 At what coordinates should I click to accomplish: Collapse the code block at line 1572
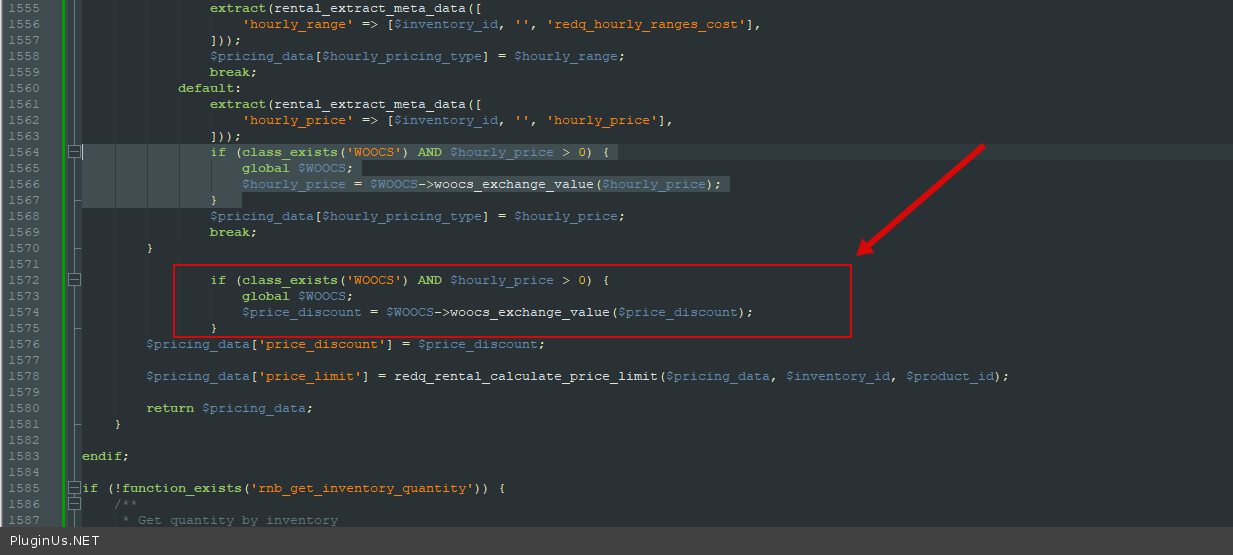coord(74,280)
